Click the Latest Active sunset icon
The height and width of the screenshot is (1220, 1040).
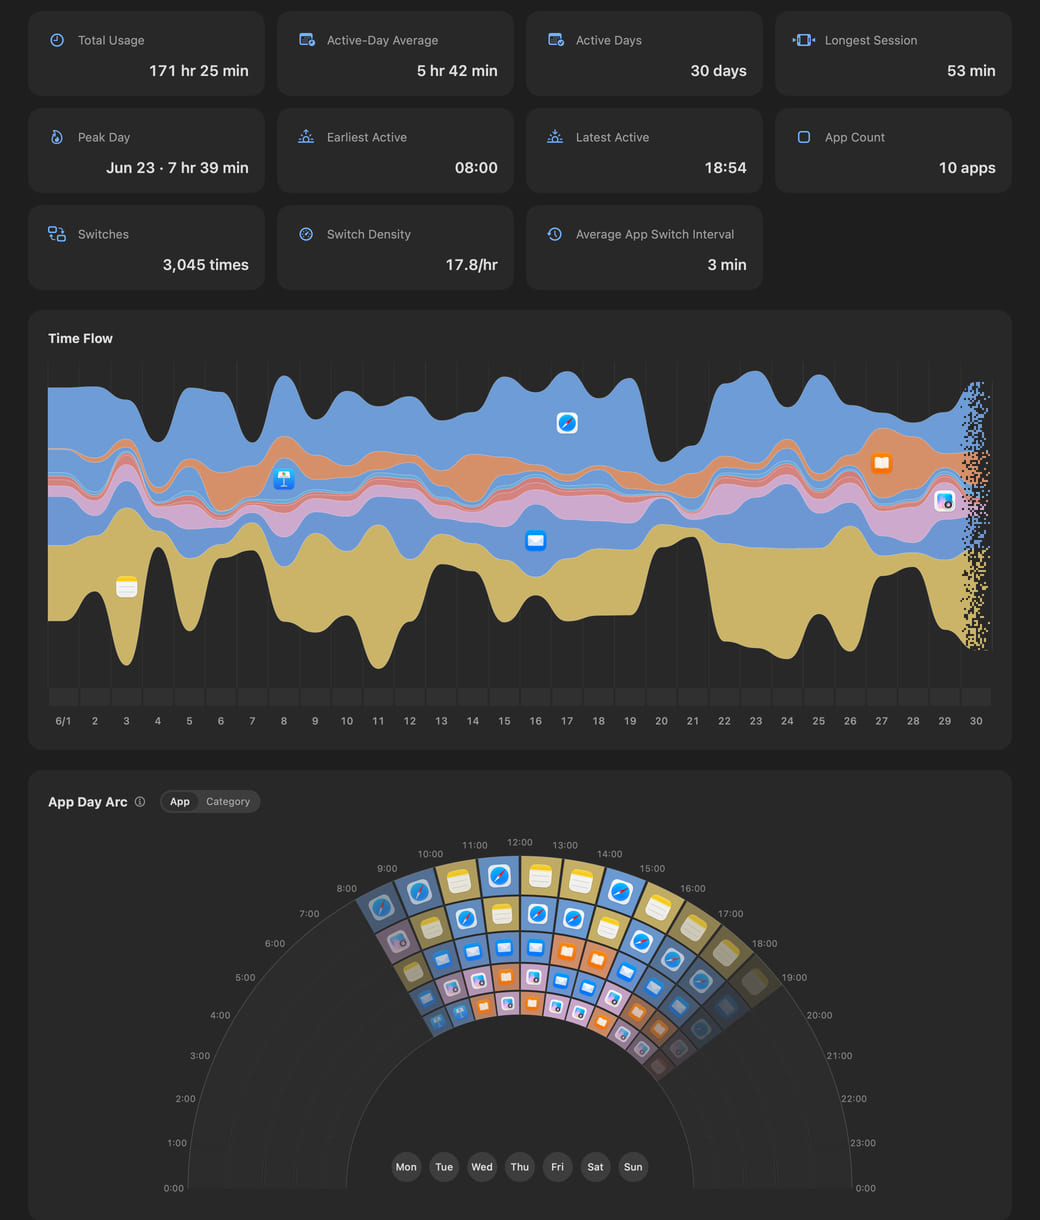click(555, 137)
